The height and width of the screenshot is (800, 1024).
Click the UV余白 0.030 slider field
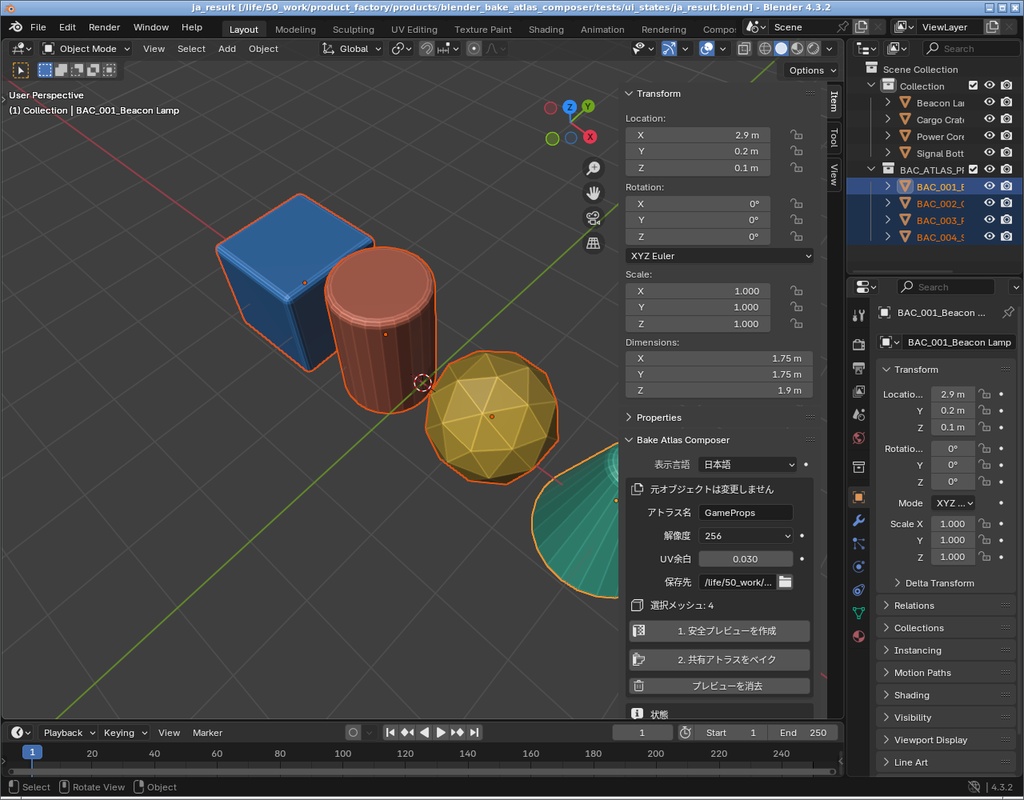tap(746, 559)
